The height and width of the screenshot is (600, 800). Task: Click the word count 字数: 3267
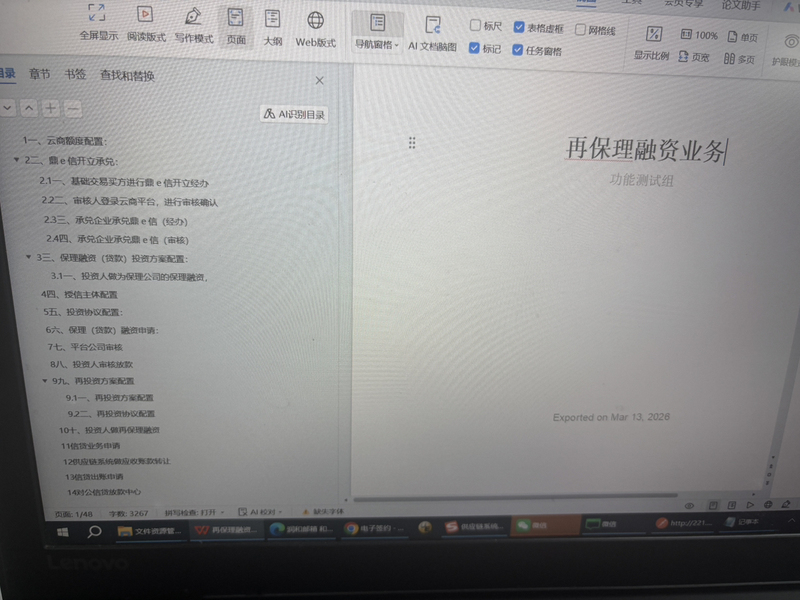[128, 513]
